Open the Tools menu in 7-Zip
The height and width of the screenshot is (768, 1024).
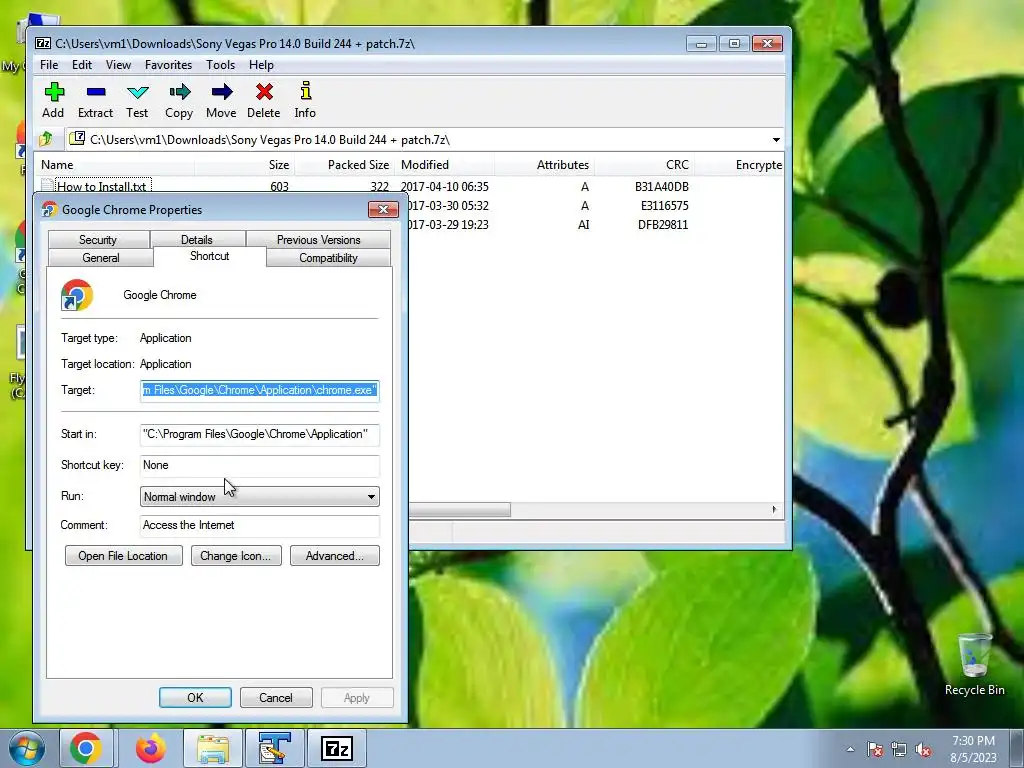[220, 65]
